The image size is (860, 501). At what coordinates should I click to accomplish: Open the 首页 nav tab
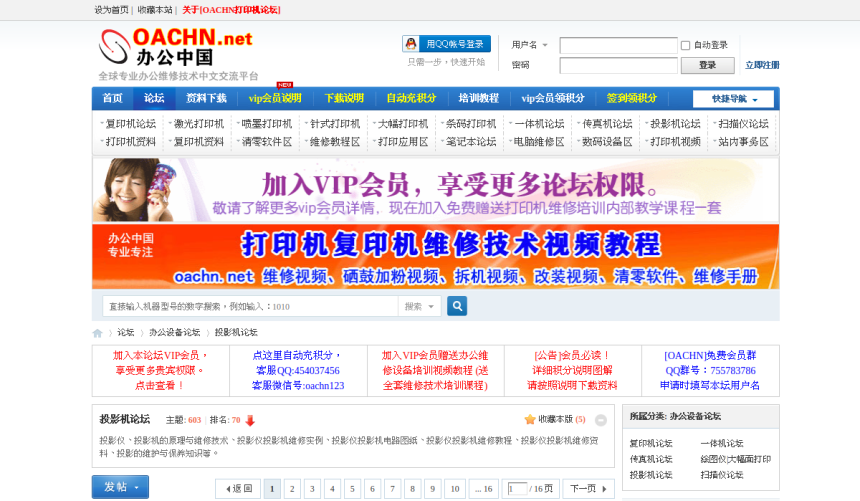113,98
